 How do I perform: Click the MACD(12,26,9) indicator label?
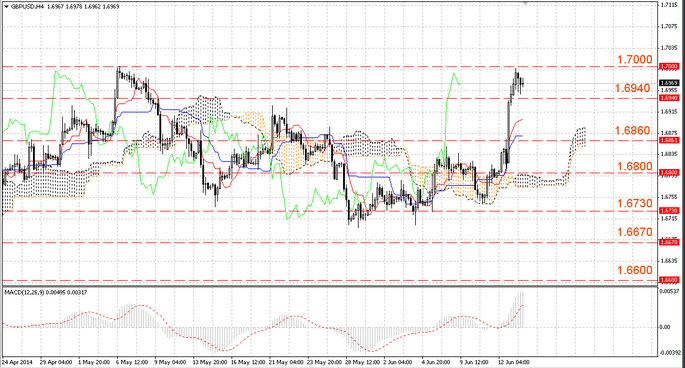coord(25,292)
